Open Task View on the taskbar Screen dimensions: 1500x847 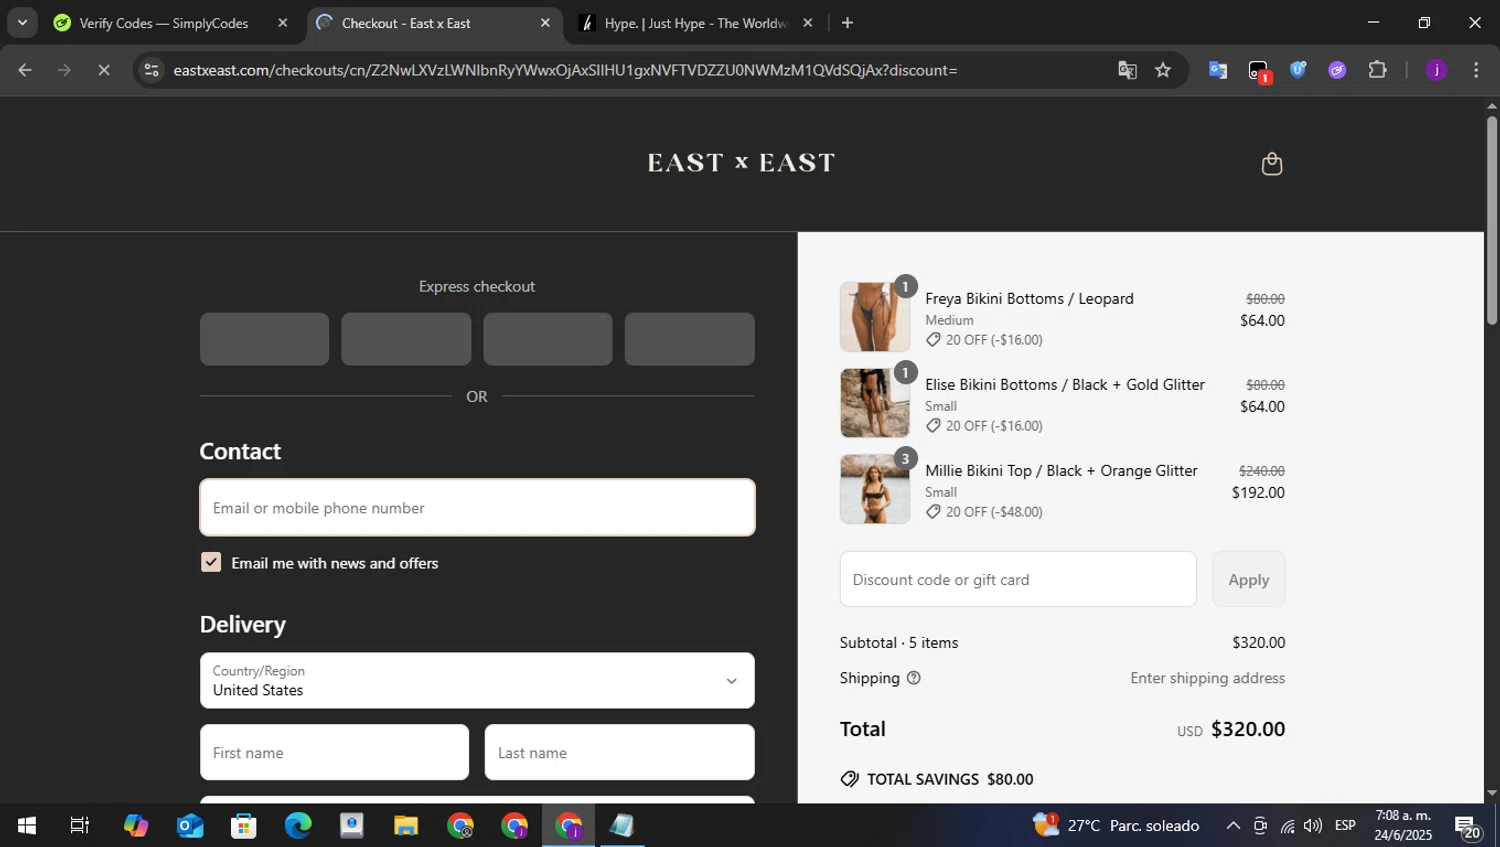coord(79,826)
